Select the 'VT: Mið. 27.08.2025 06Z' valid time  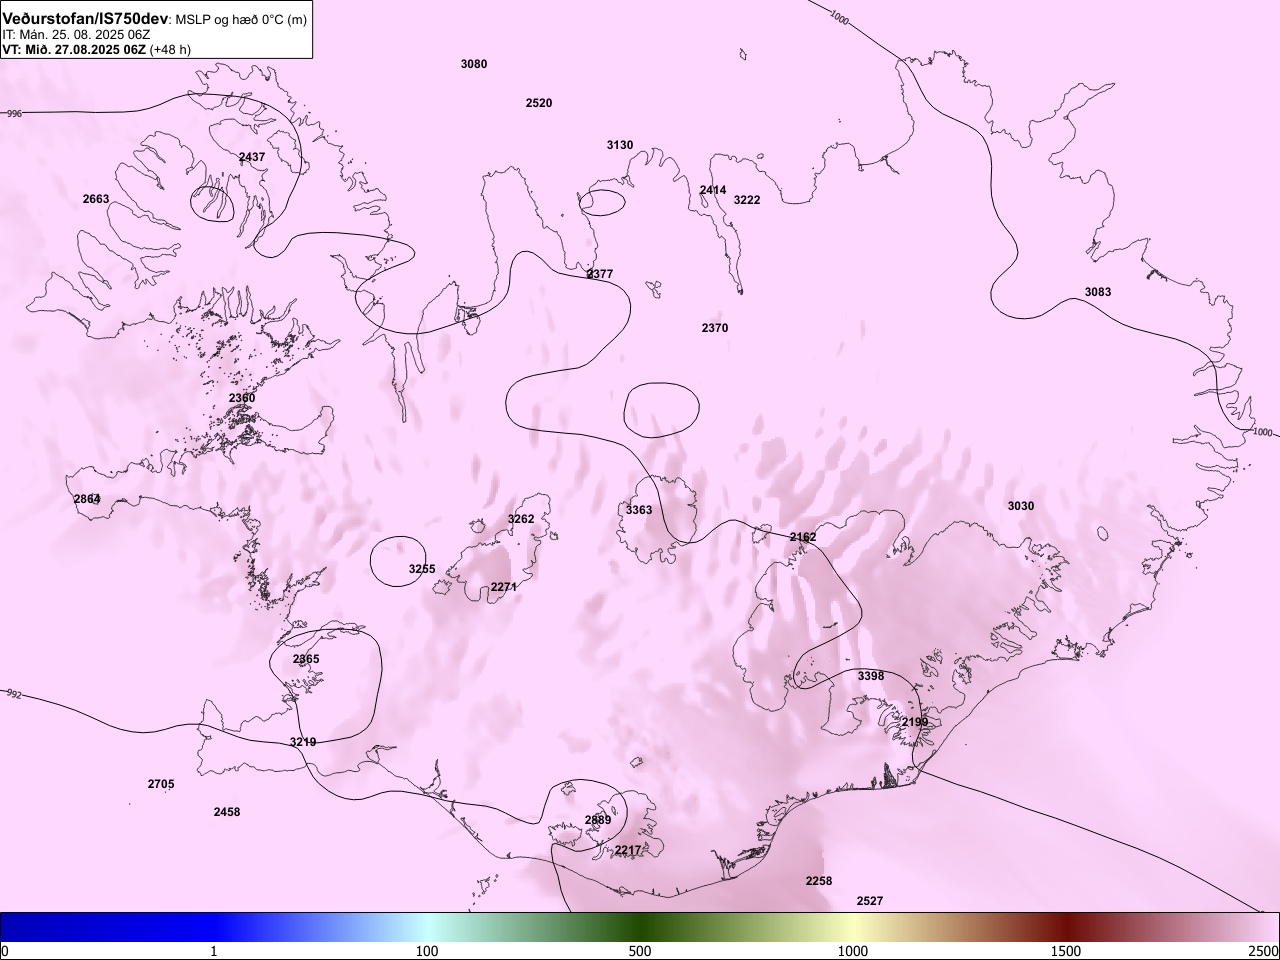(x=74, y=49)
